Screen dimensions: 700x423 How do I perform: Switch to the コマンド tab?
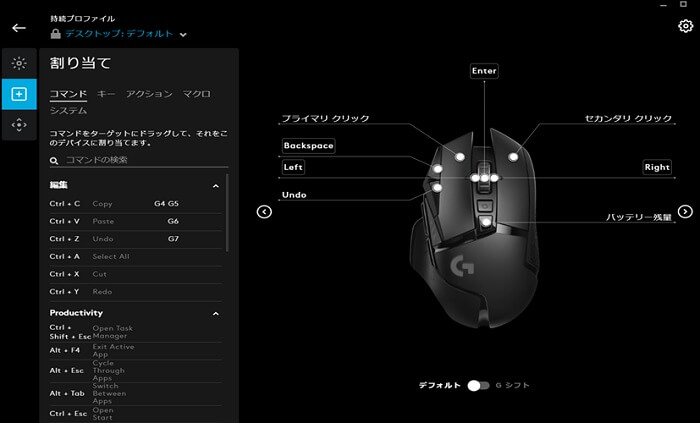(x=68, y=94)
